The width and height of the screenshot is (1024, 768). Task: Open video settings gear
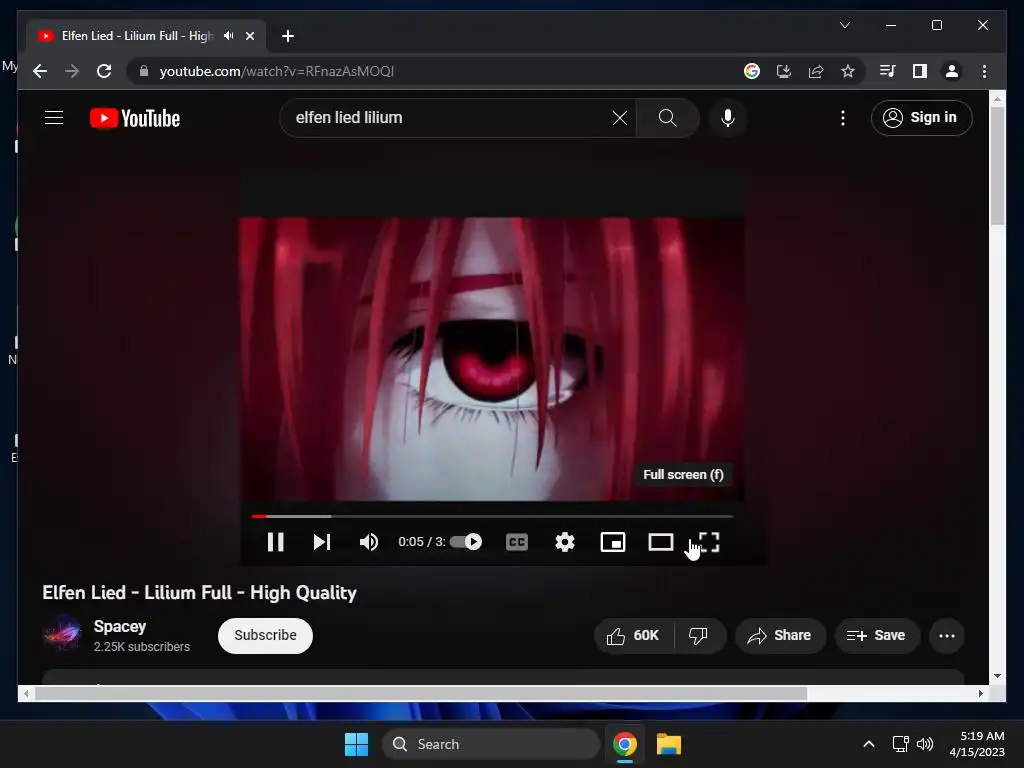(x=565, y=542)
